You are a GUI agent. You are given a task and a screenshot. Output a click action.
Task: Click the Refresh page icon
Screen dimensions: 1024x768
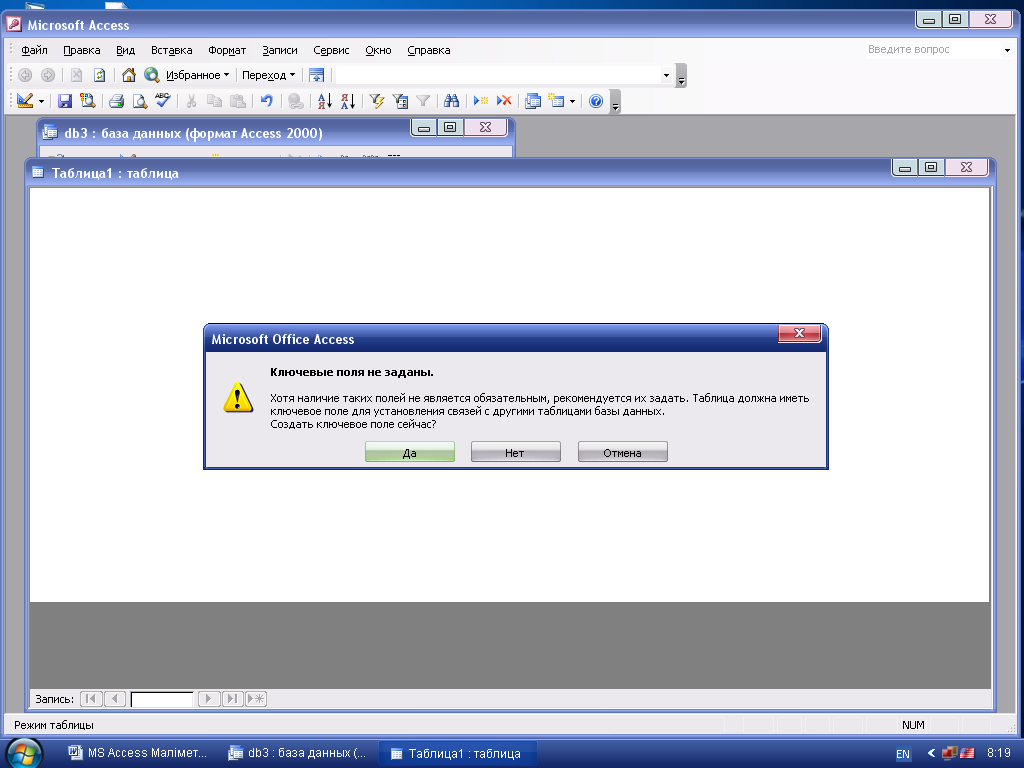click(x=99, y=75)
